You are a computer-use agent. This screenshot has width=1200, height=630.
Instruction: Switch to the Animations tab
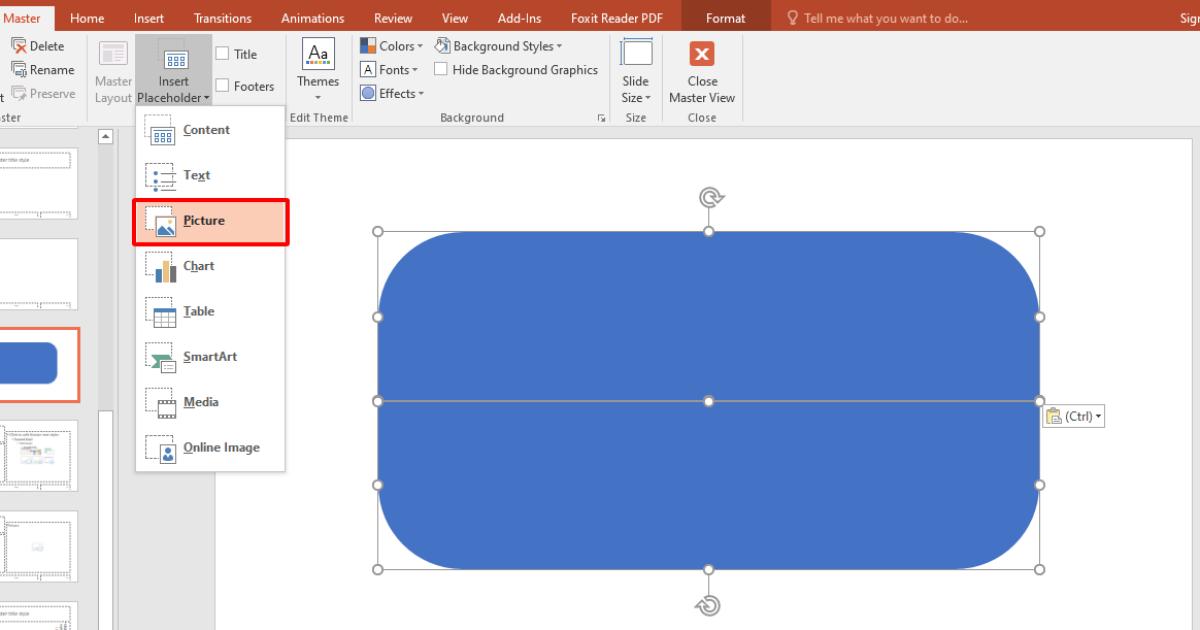pos(312,17)
